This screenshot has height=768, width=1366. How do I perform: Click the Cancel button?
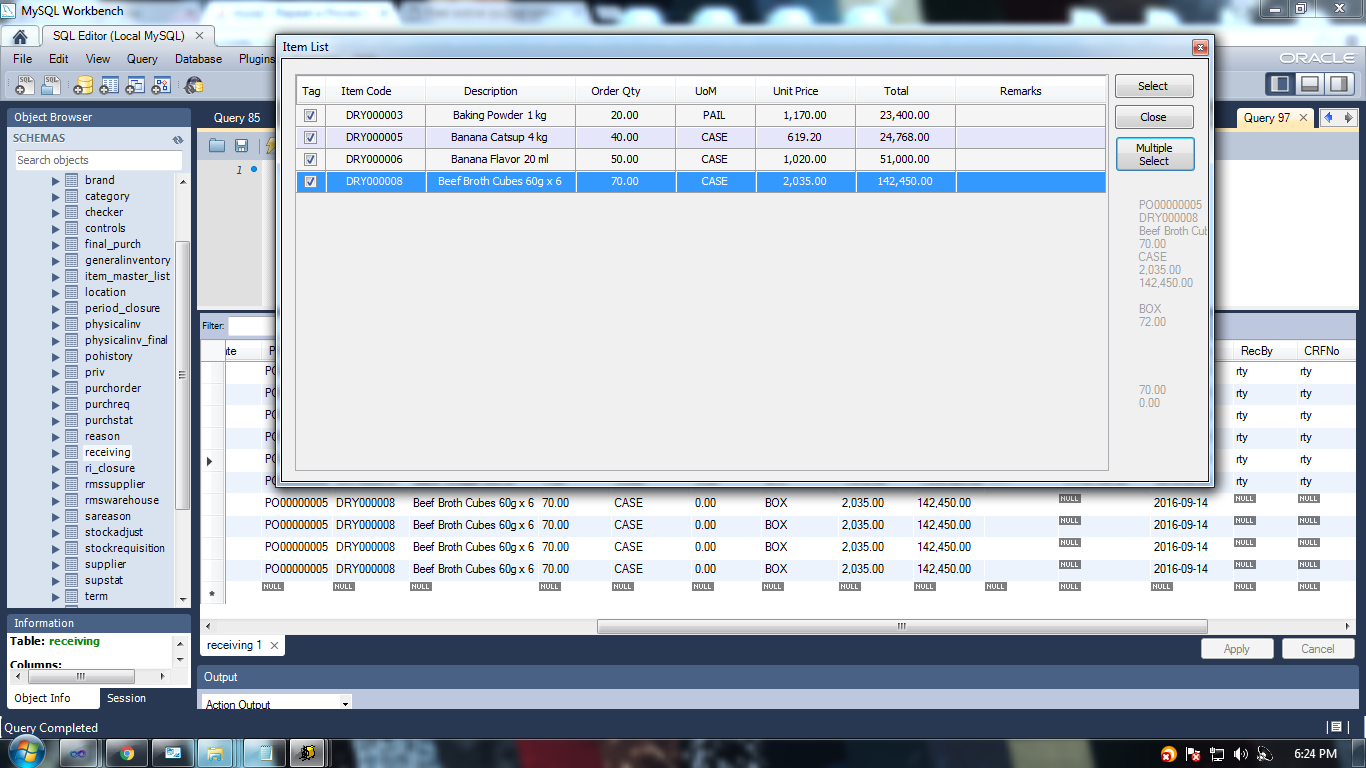1318,649
